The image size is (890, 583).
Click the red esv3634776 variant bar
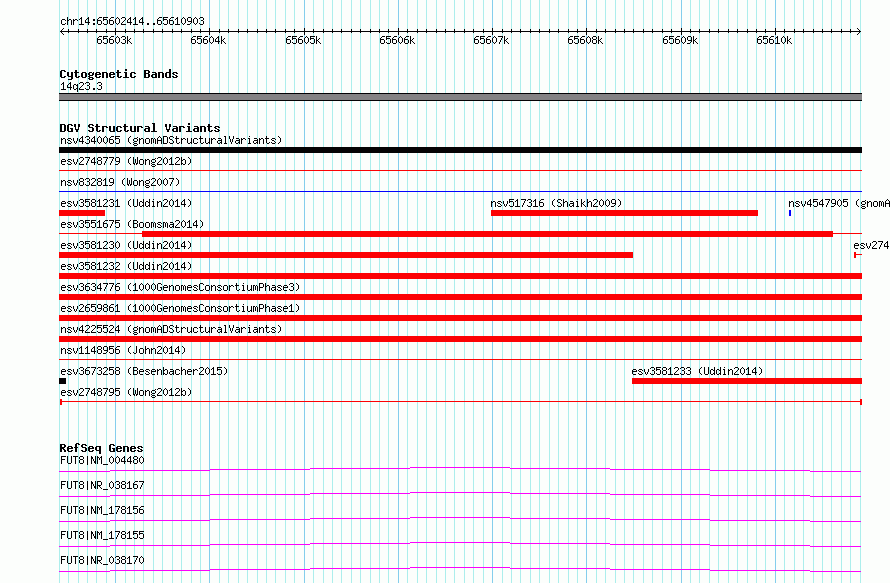point(460,297)
